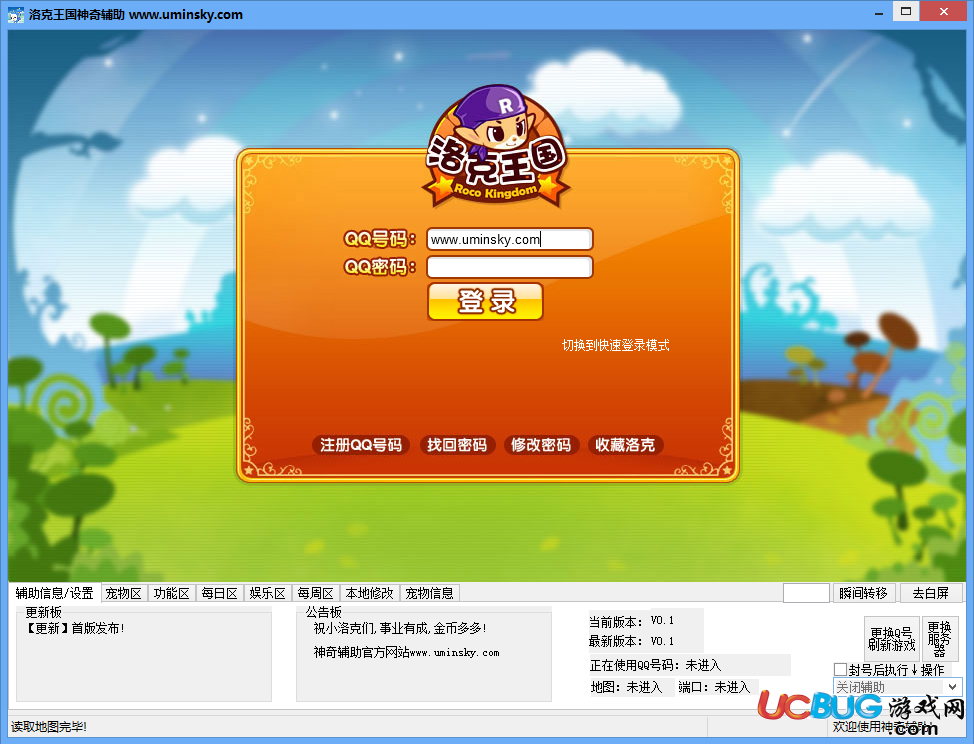This screenshot has height=744, width=974.
Task: Close the 洛克王国神奇辅助 window
Action: [x=944, y=12]
